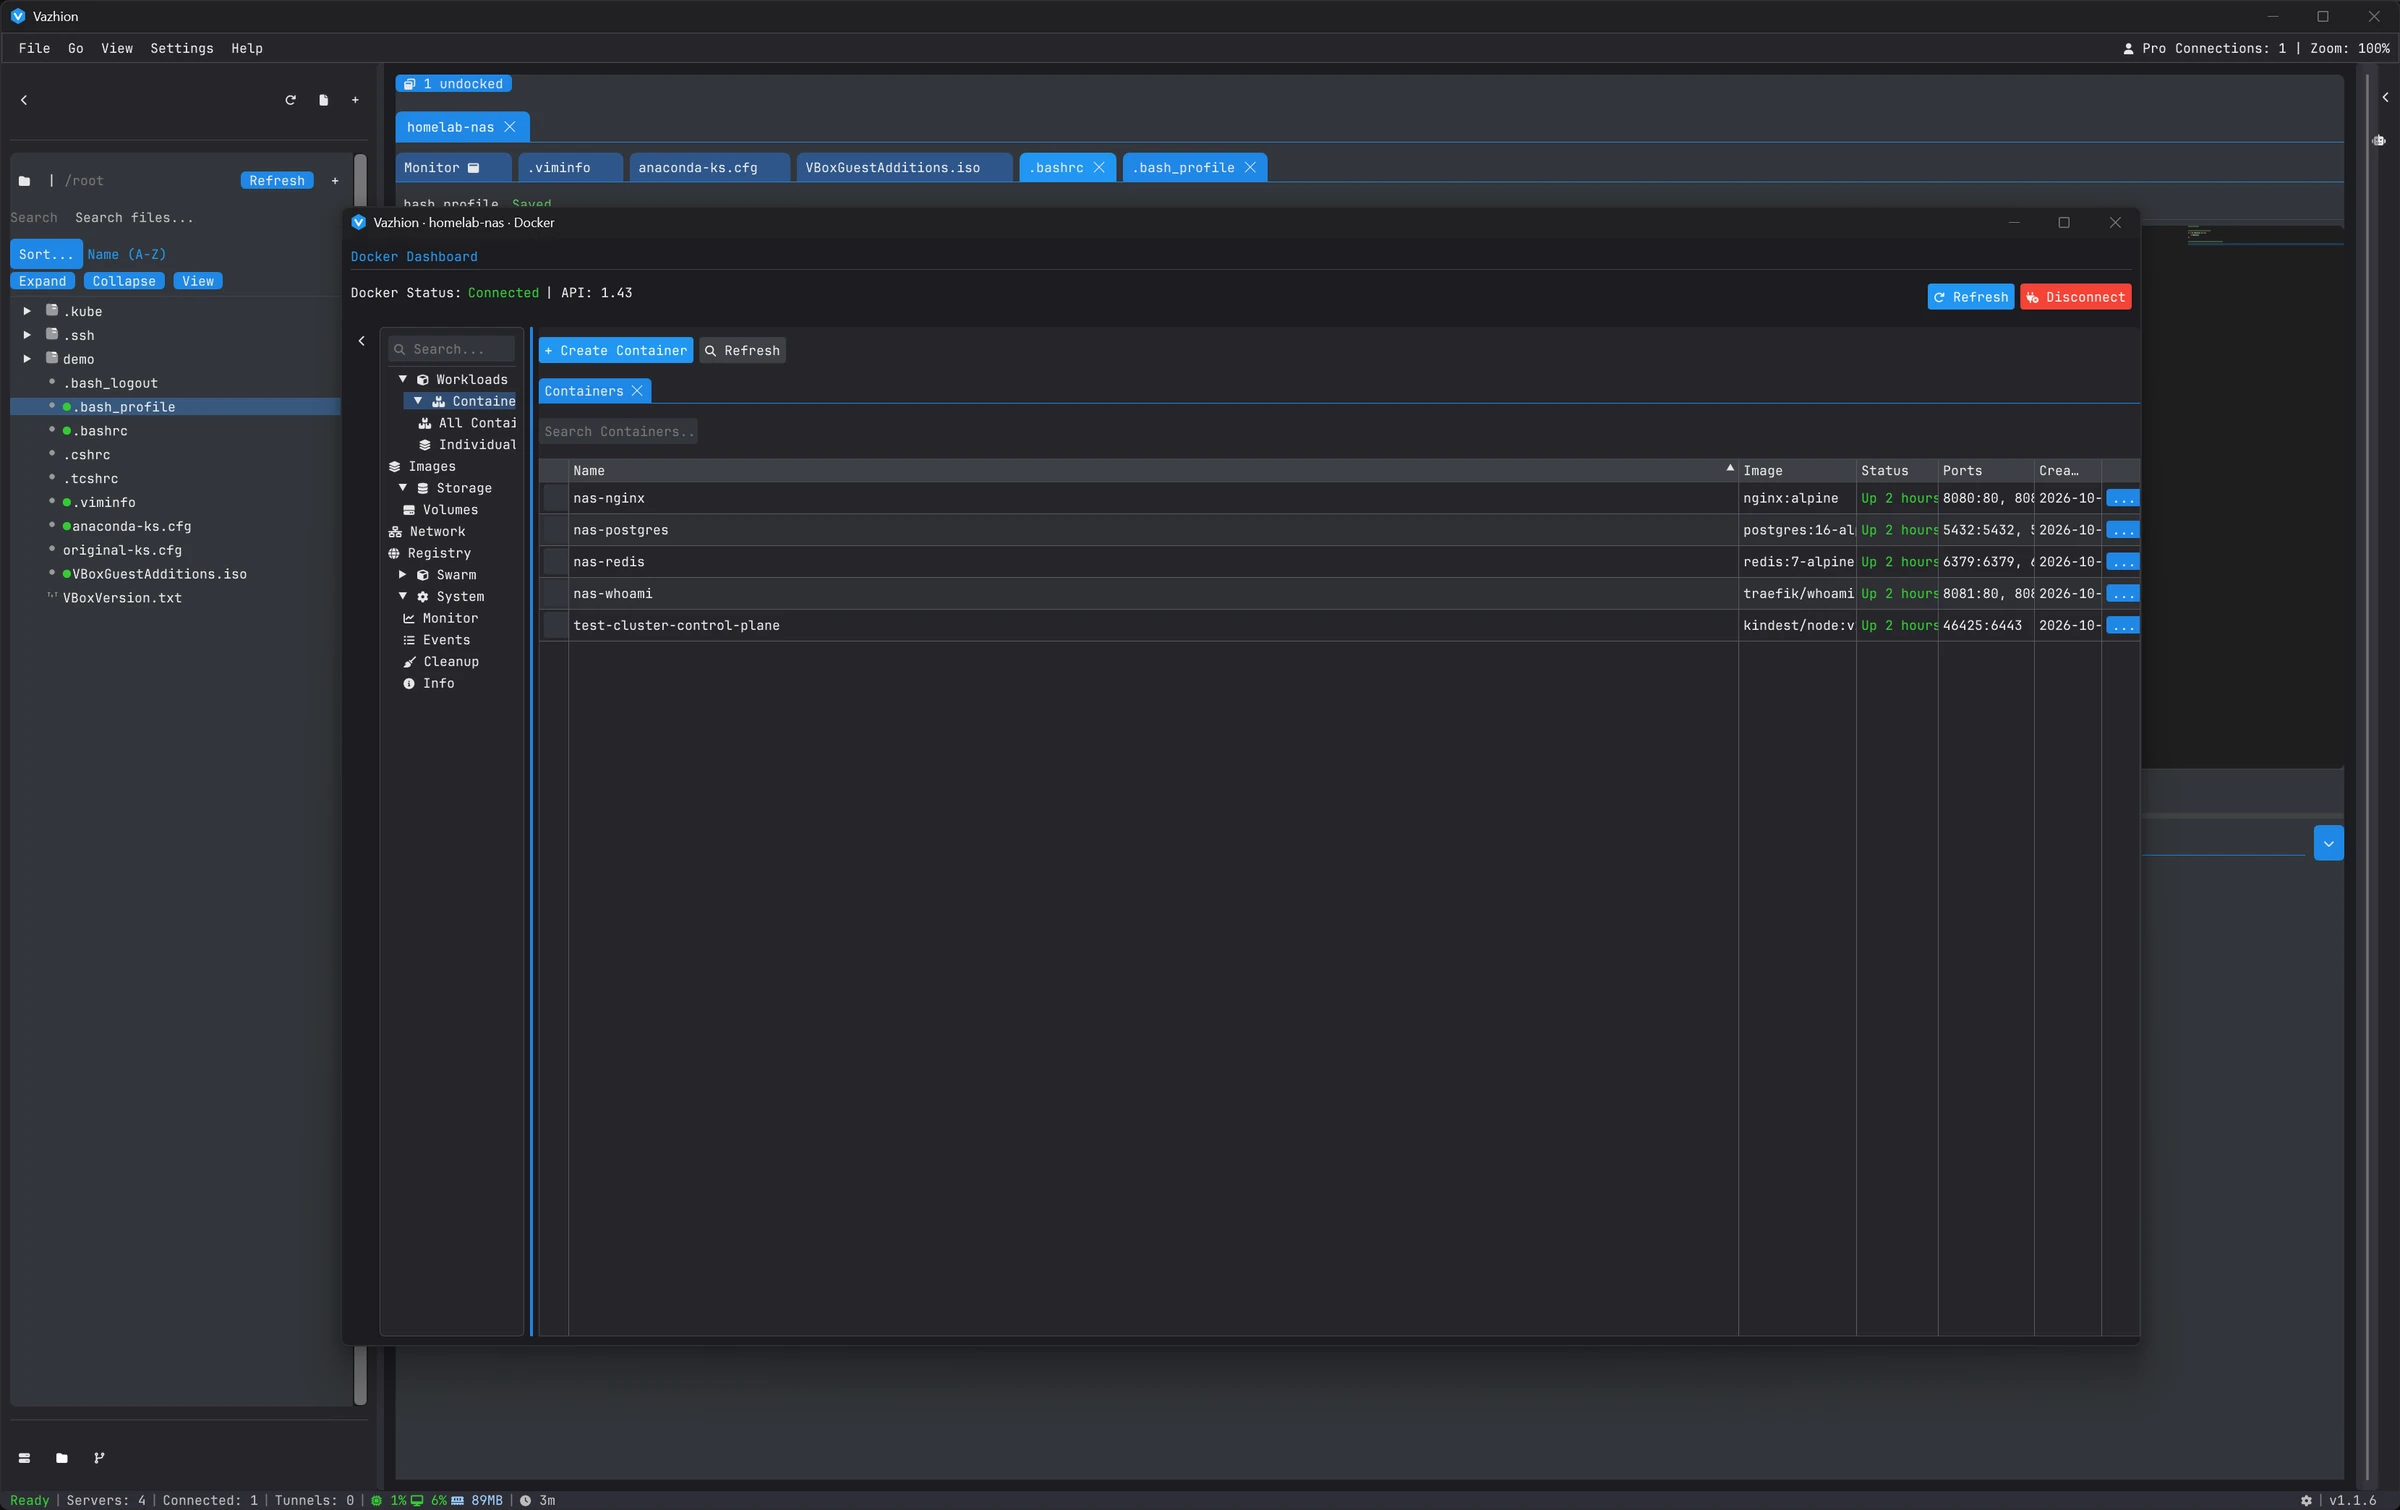
Task: Click the Create Container button
Action: (616, 351)
